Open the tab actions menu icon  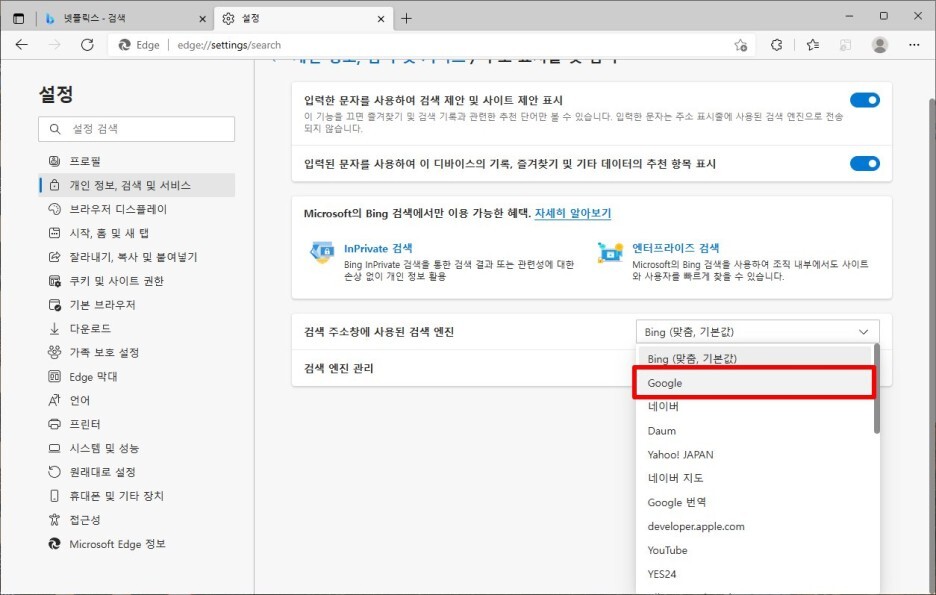pos(19,19)
